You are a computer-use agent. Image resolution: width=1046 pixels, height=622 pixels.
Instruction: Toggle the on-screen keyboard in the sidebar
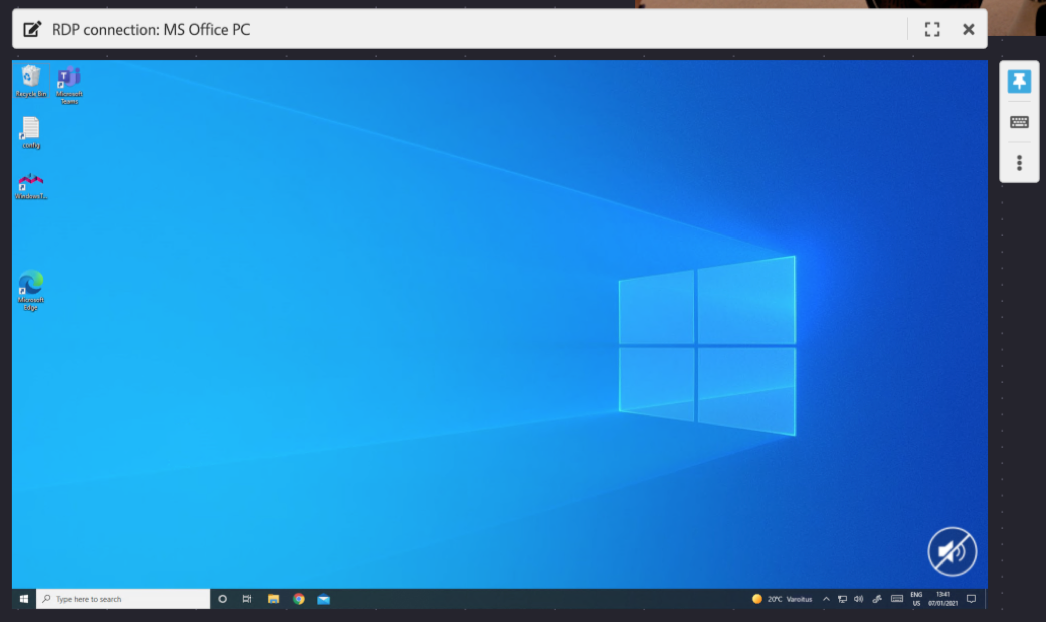tap(1019, 121)
